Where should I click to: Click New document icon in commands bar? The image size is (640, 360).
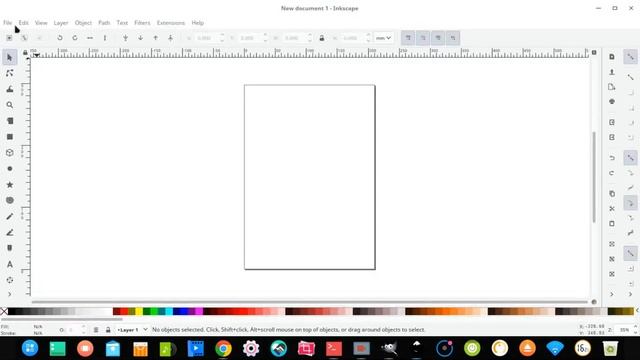pos(611,57)
